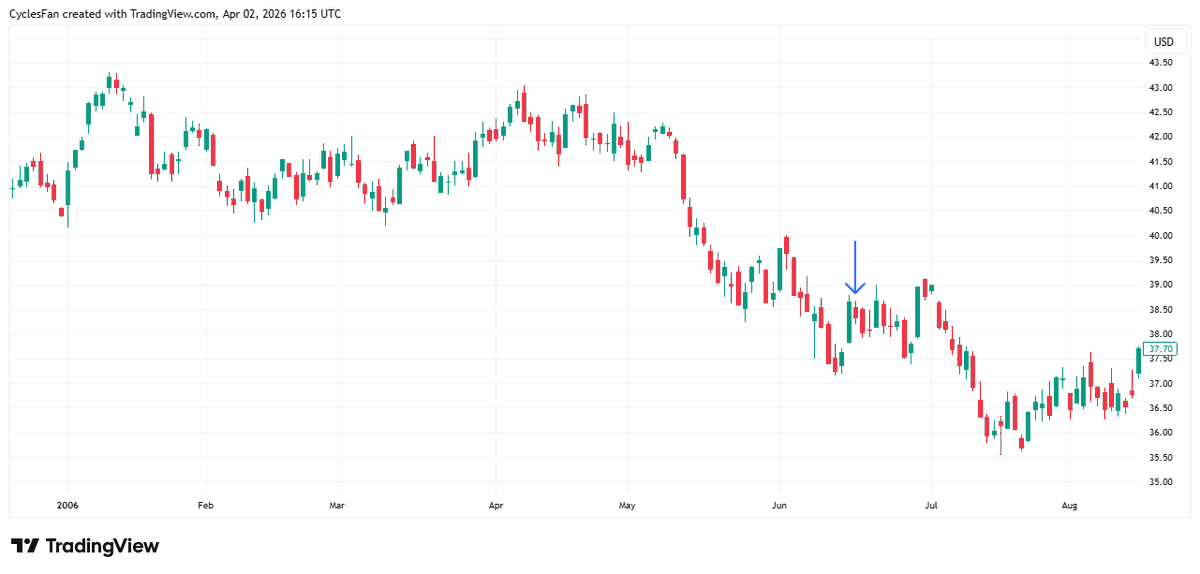Image resolution: width=1200 pixels, height=574 pixels.
Task: Click the price axis label 43.50
Action: point(1161,63)
